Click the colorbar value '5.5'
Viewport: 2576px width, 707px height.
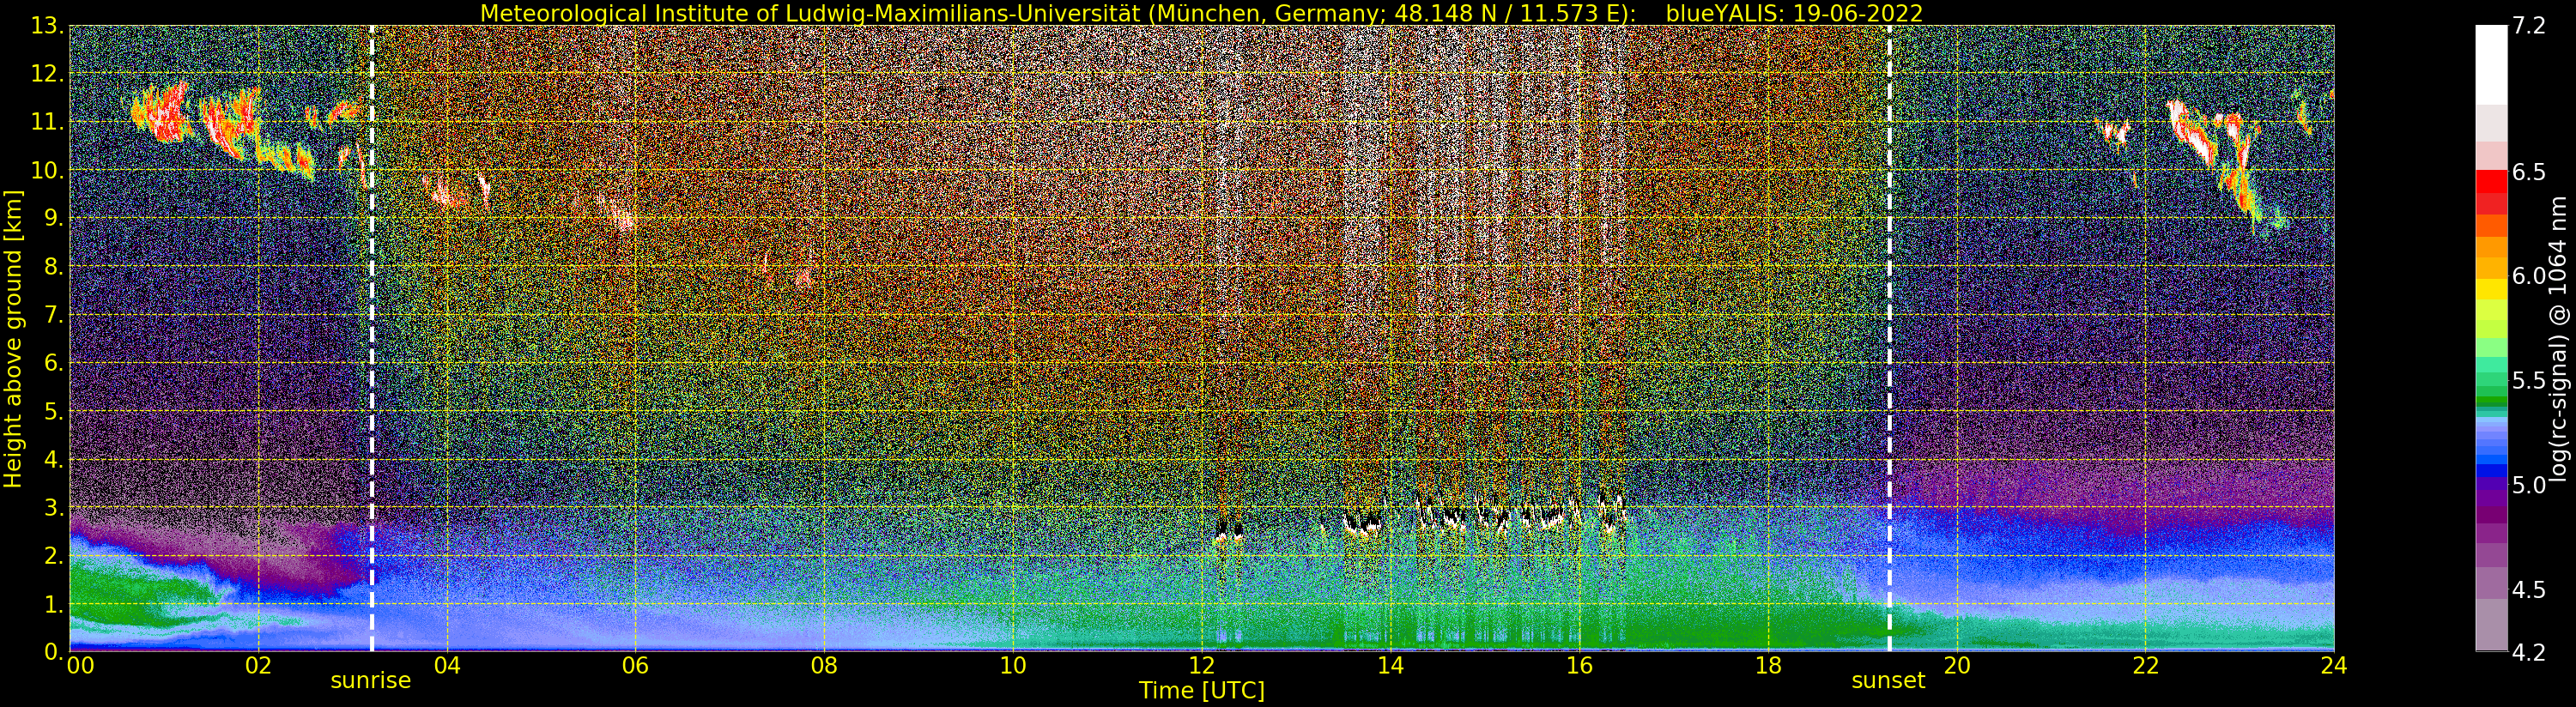[2529, 380]
